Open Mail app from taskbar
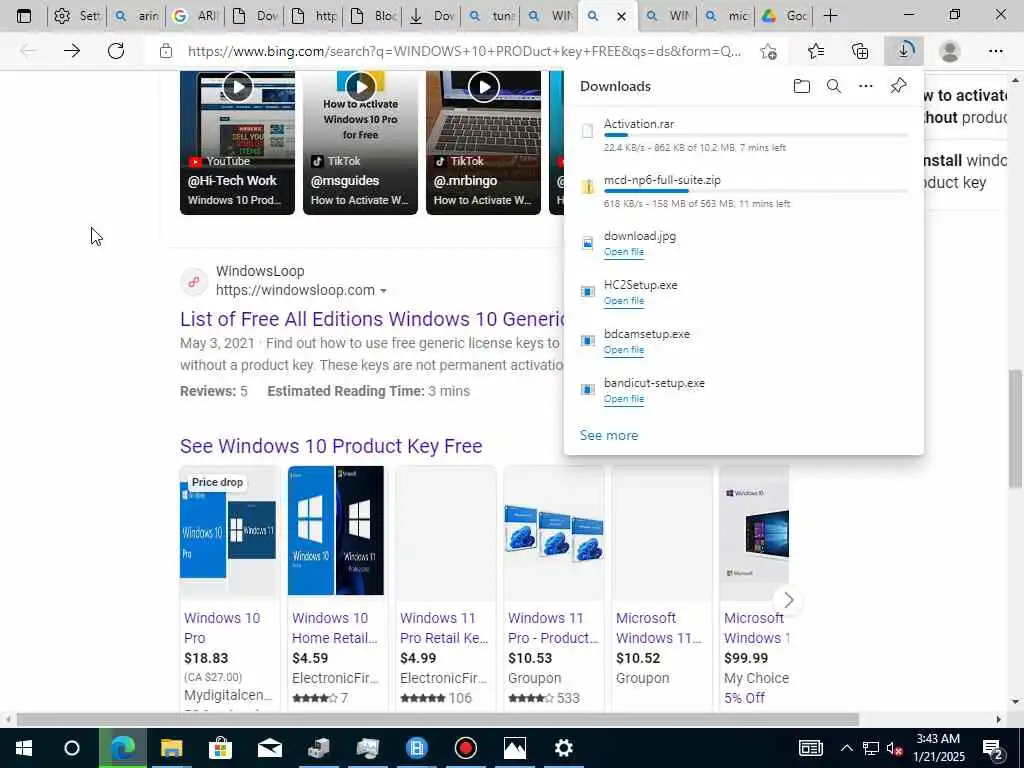This screenshot has width=1024, height=768. tap(270, 748)
